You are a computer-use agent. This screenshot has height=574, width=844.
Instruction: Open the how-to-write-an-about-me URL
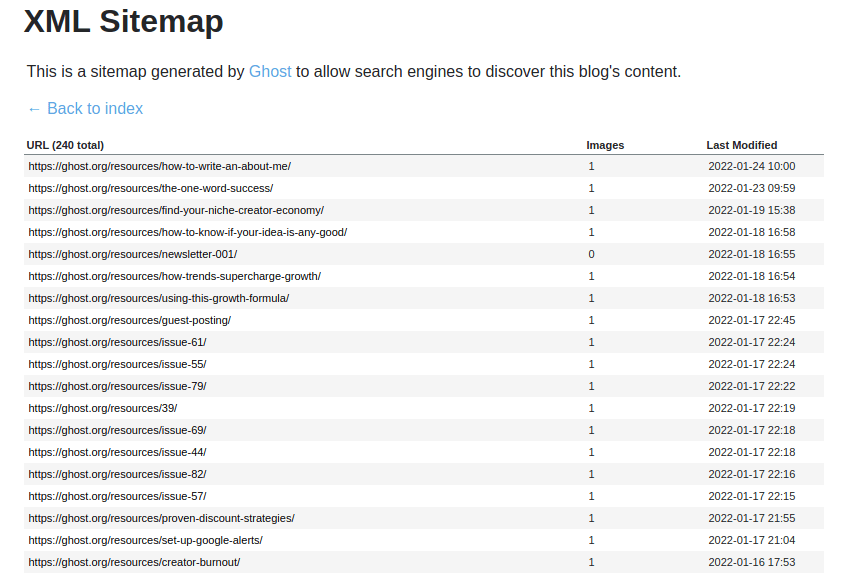click(x=159, y=166)
